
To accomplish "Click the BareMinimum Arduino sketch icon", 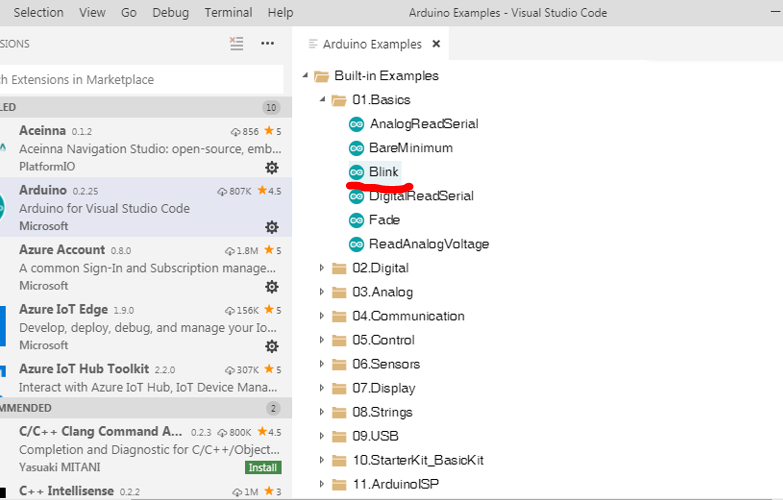I will (x=357, y=148).
